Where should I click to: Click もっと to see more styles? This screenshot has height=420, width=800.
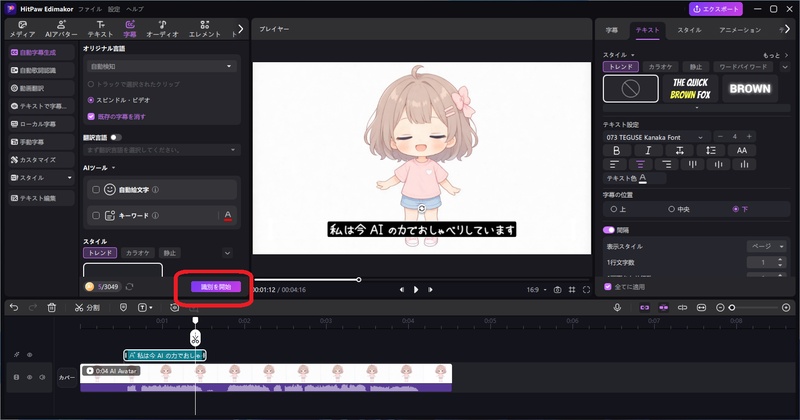[x=775, y=55]
